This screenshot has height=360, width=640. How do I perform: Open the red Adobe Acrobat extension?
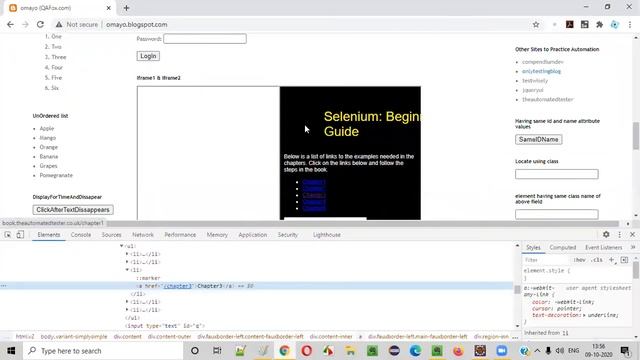pyautogui.click(x=570, y=24)
